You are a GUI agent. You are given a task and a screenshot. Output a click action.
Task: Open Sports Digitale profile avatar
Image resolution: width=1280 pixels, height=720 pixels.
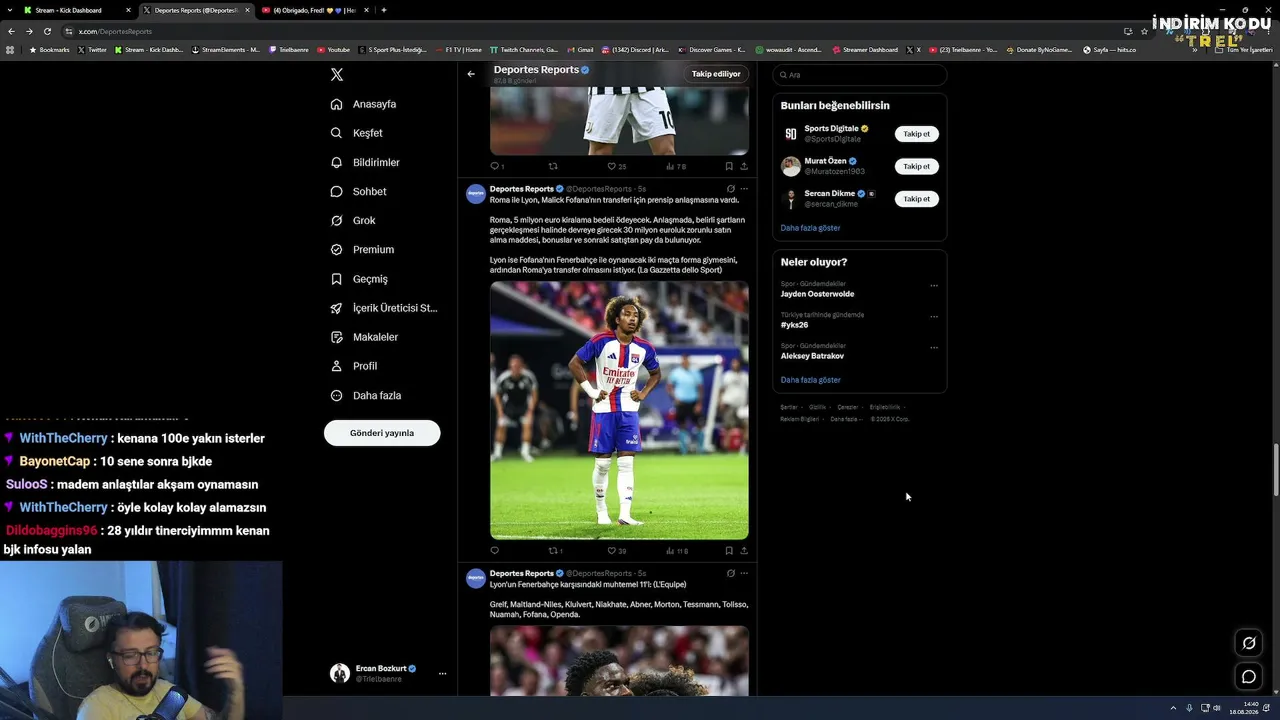pos(790,134)
